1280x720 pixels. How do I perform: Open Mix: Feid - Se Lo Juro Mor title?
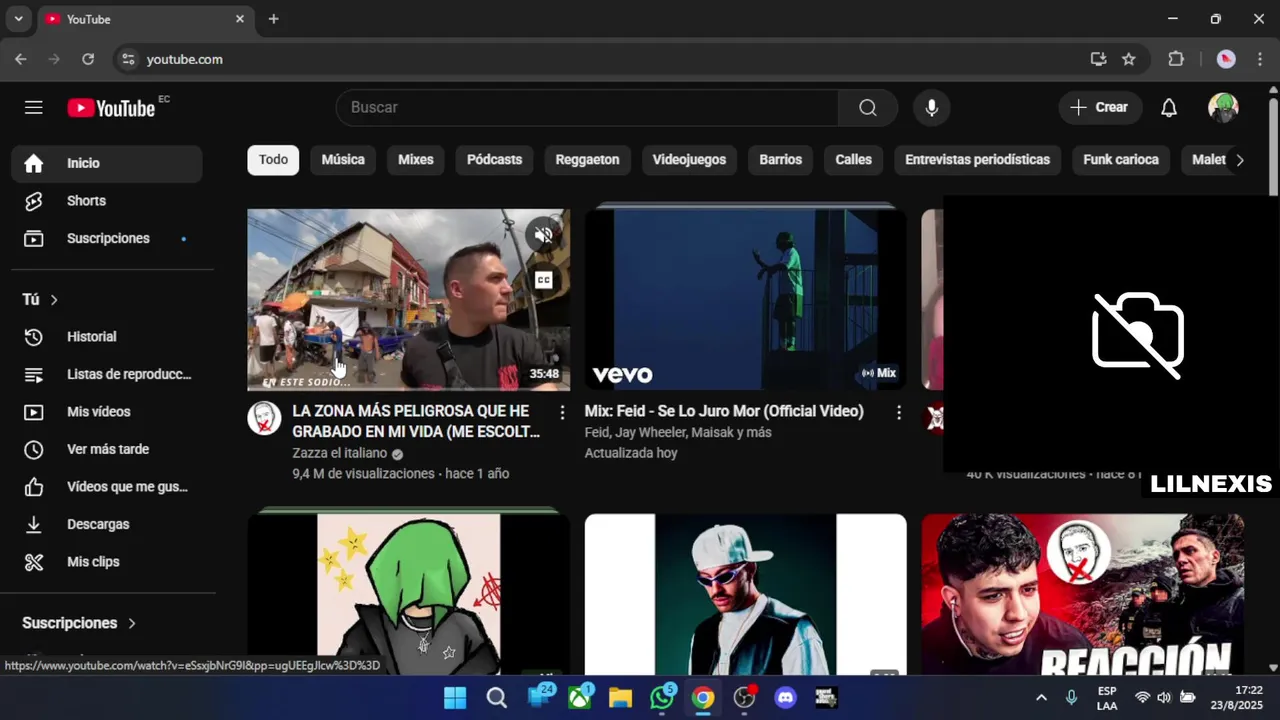coord(724,411)
